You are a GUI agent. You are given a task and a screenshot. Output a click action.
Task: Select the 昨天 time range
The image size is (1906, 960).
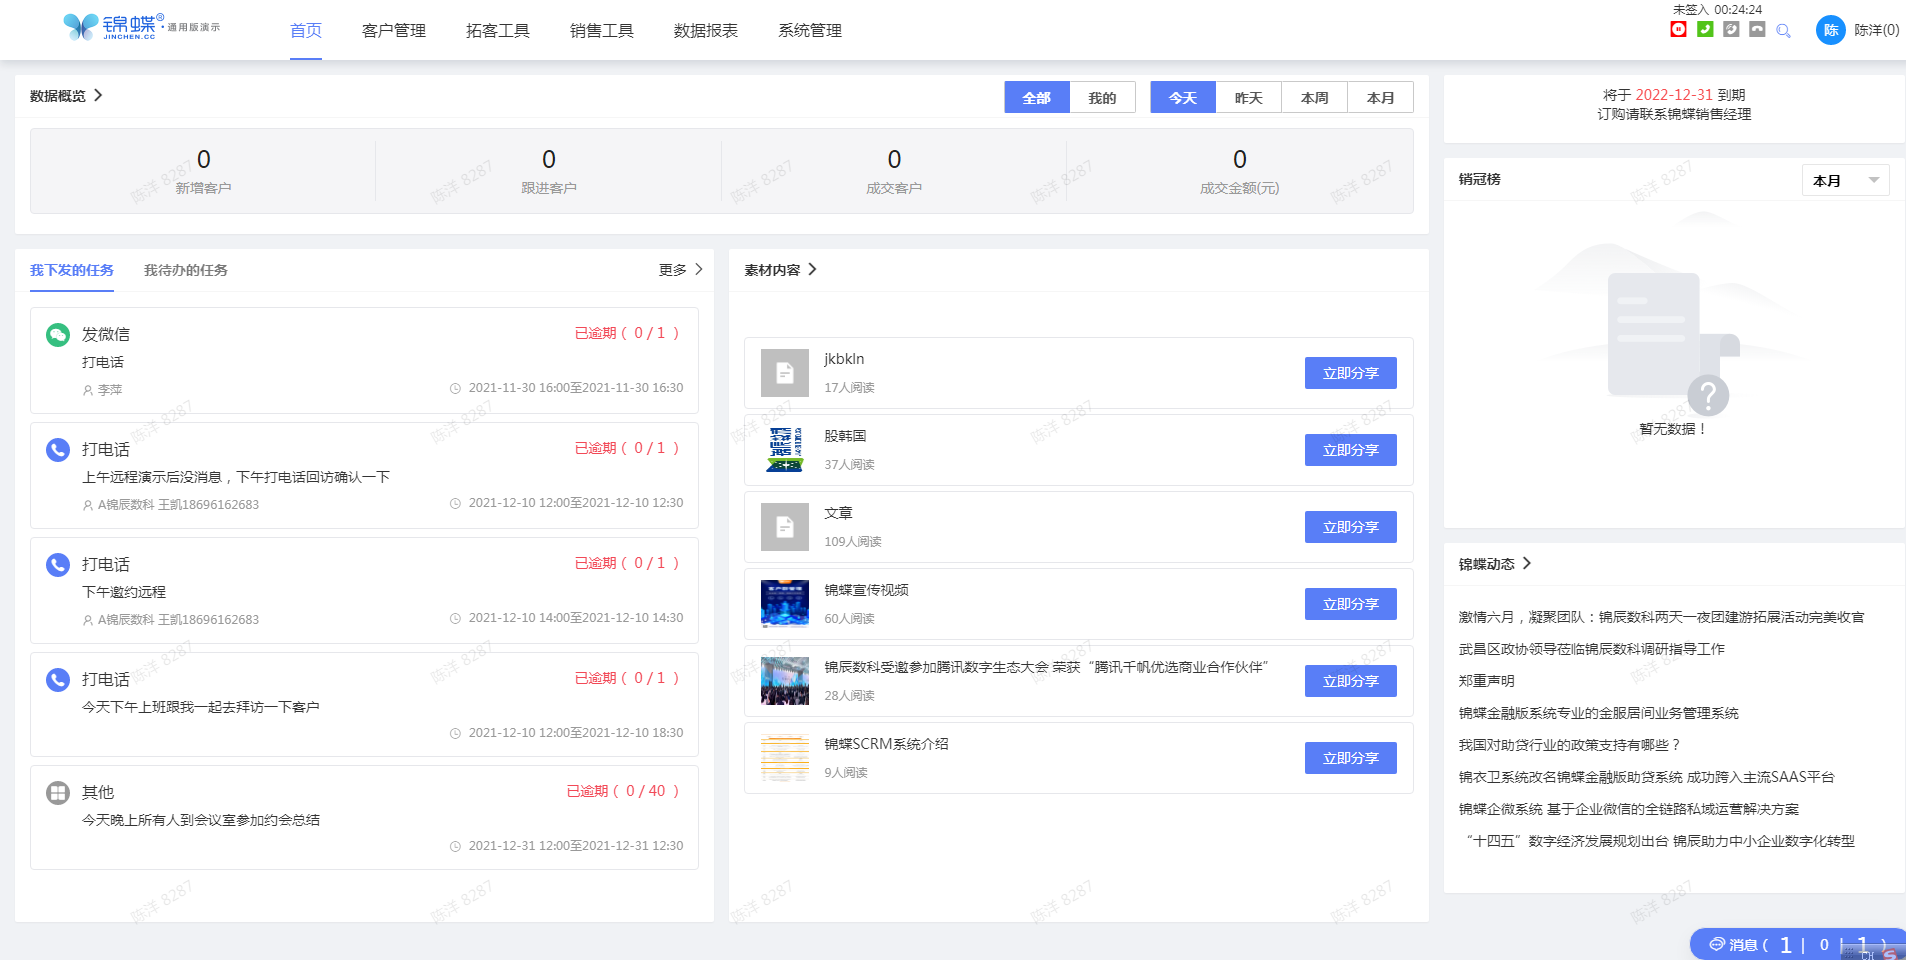coord(1249,97)
